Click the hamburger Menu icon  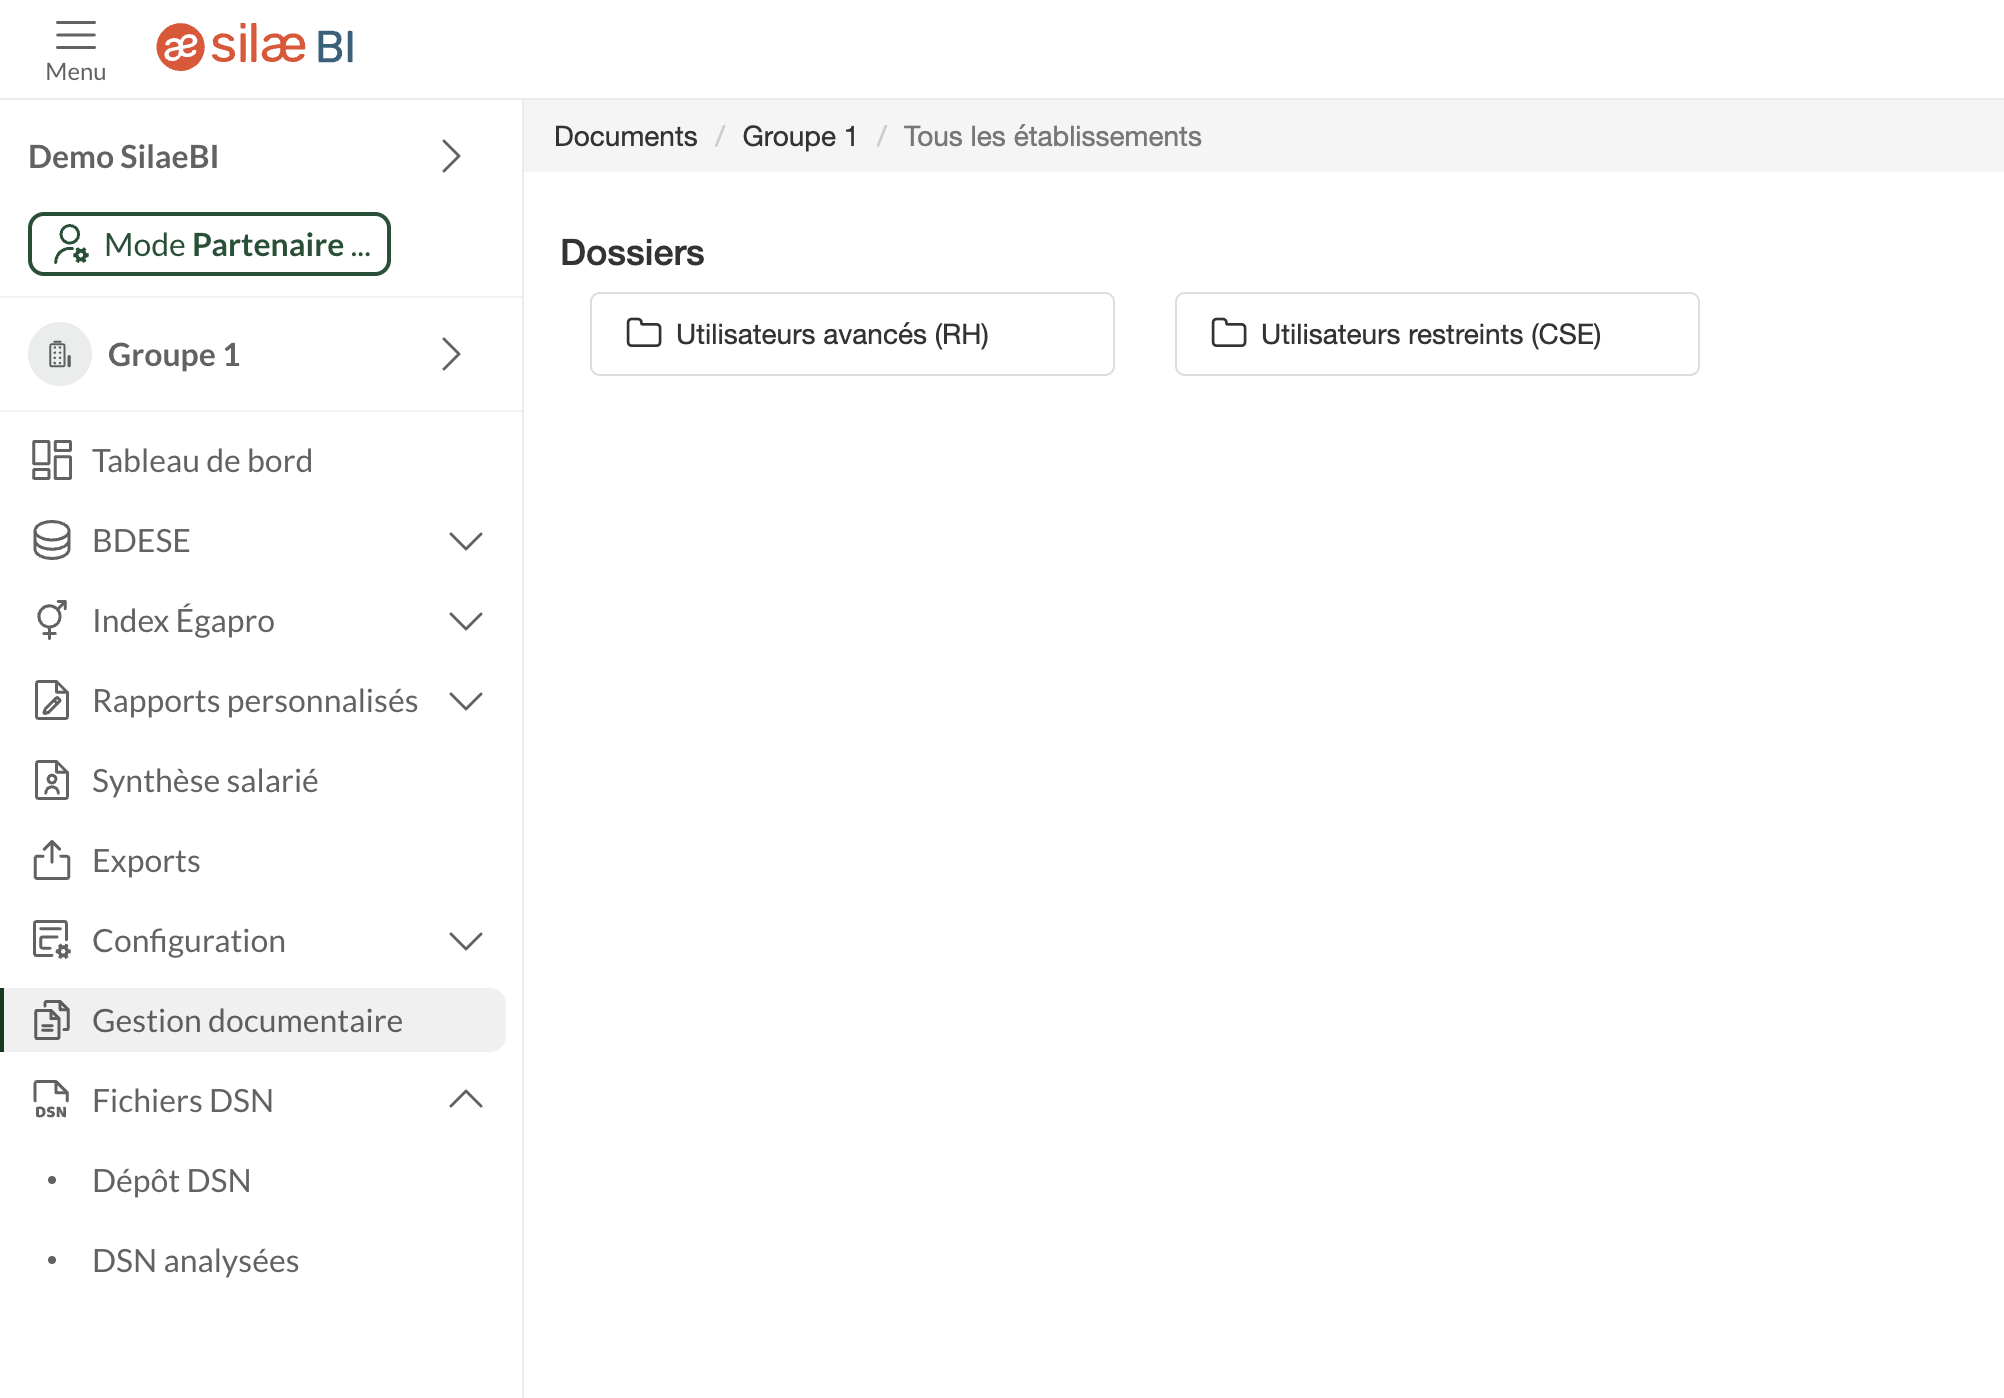pyautogui.click(x=75, y=36)
